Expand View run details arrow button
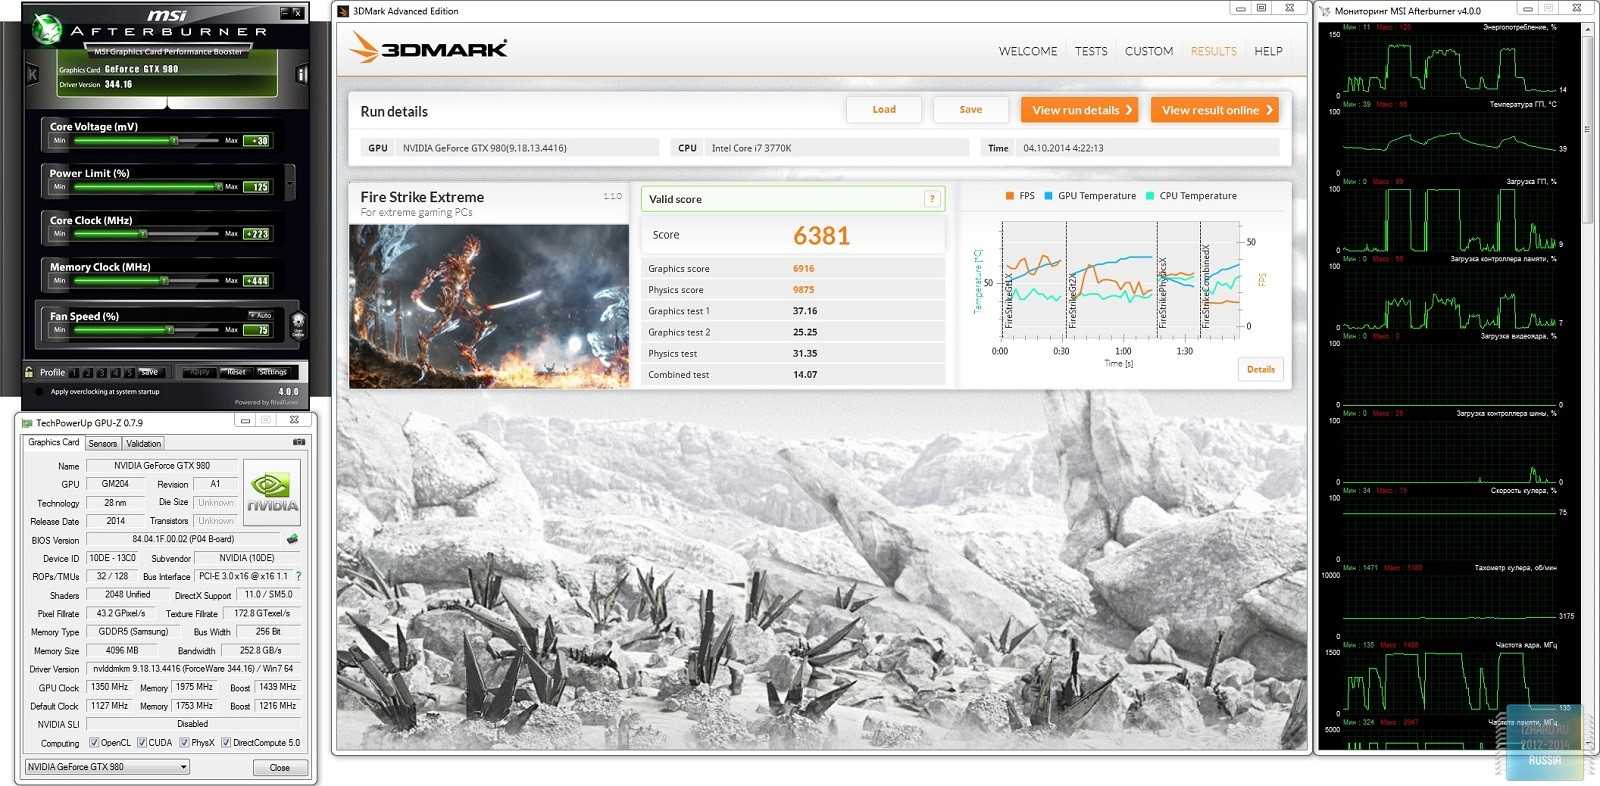 (x=1081, y=110)
